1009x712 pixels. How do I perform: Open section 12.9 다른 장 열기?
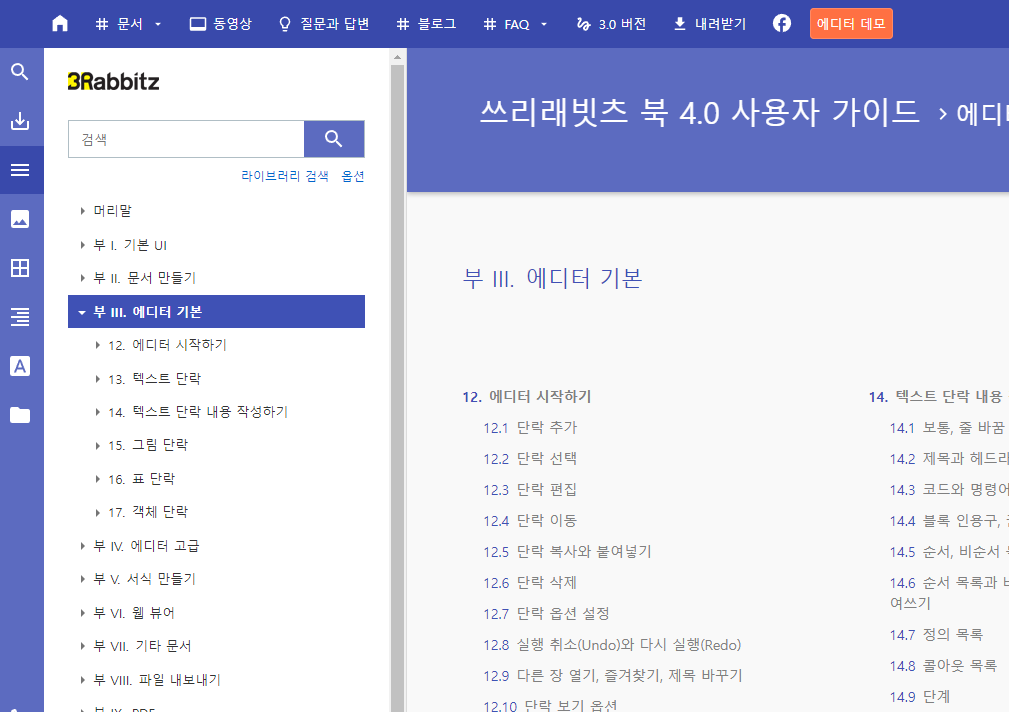coord(613,675)
